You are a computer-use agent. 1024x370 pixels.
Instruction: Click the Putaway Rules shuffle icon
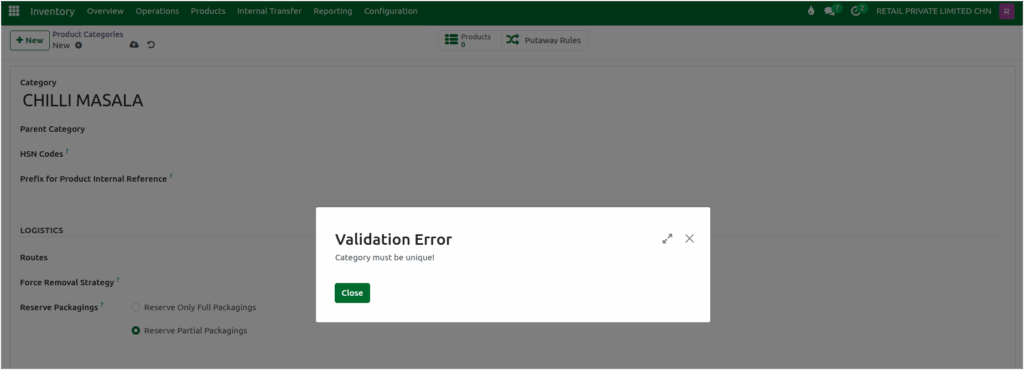point(513,40)
